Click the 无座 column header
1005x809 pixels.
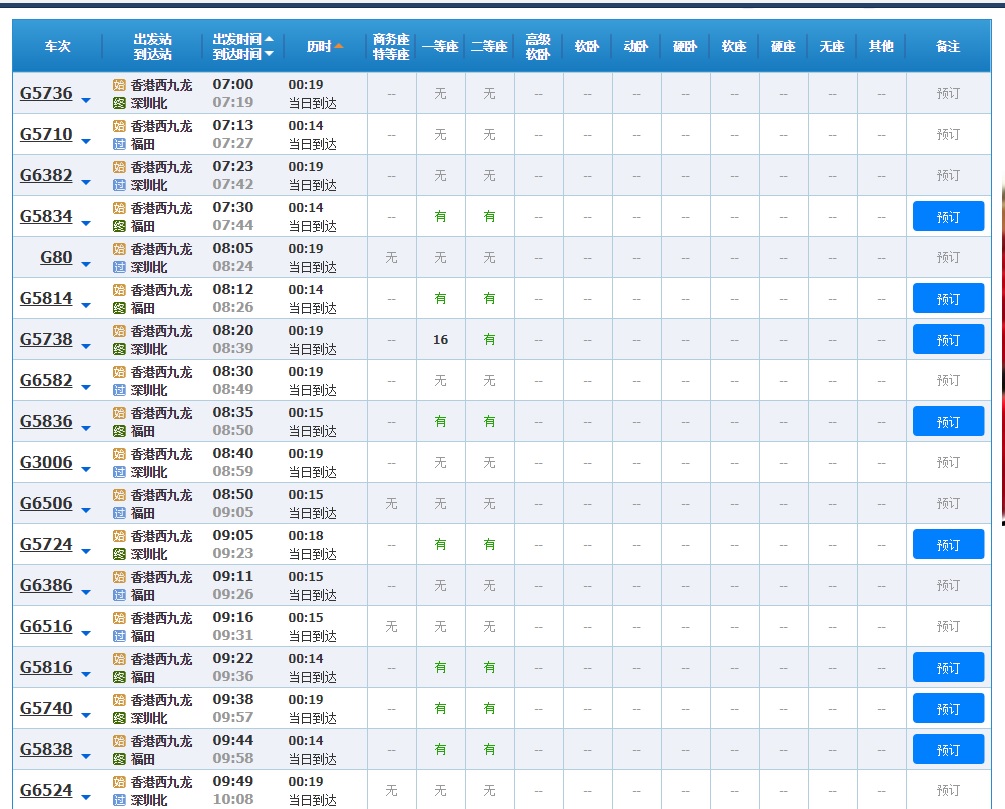(x=832, y=46)
